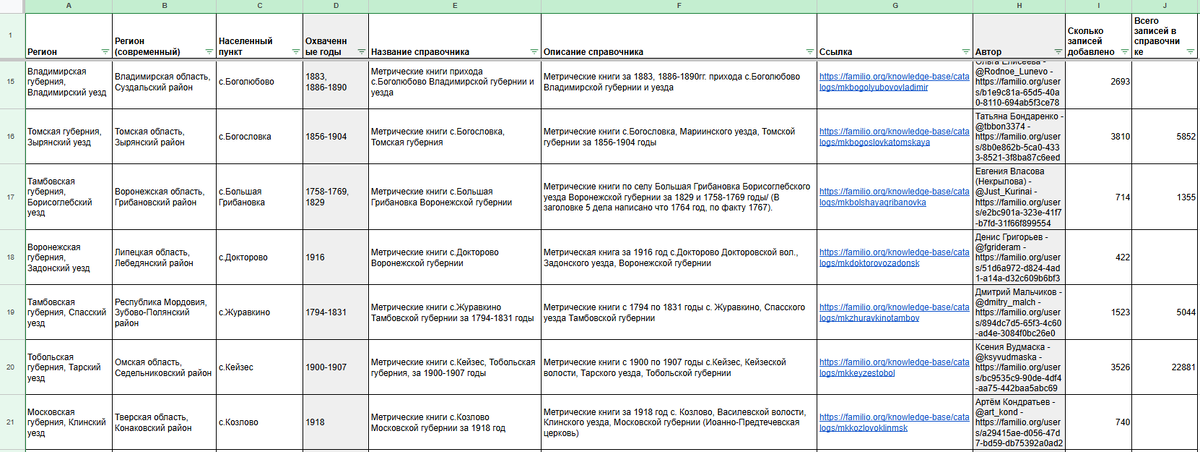Screen dimensions: 1200x452
Task: Select the cell Московская губерния, Клинский уезд
Action: 67,422
